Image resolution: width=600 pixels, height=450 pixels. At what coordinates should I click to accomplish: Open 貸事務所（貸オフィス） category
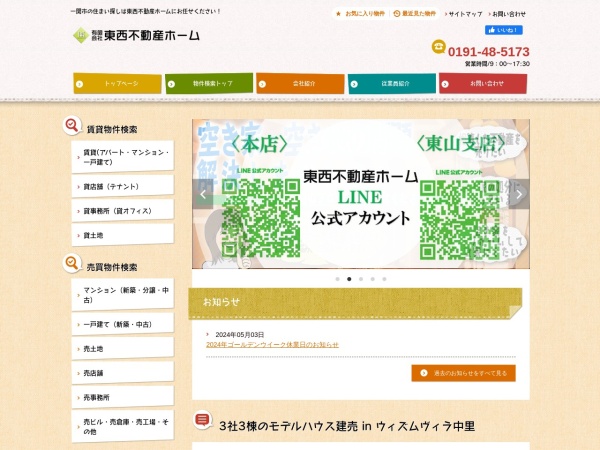tap(122, 211)
